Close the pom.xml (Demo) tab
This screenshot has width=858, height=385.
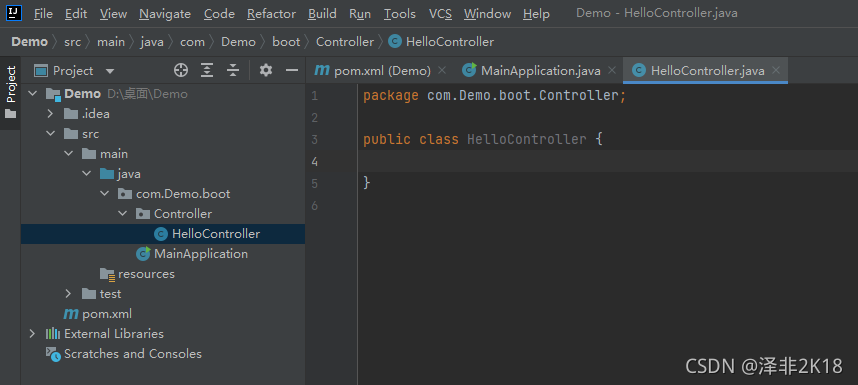point(442,70)
